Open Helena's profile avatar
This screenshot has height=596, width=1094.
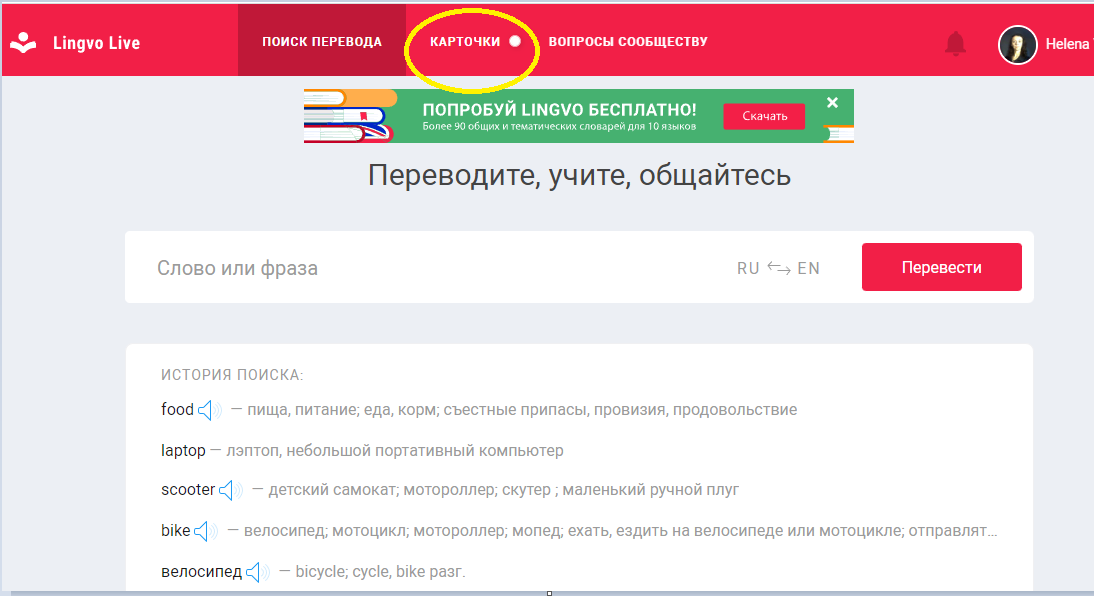pos(1017,45)
